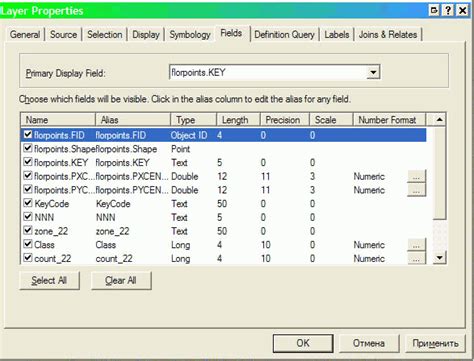Open the Symbology tab
474x361 pixels.
pyautogui.click(x=190, y=34)
